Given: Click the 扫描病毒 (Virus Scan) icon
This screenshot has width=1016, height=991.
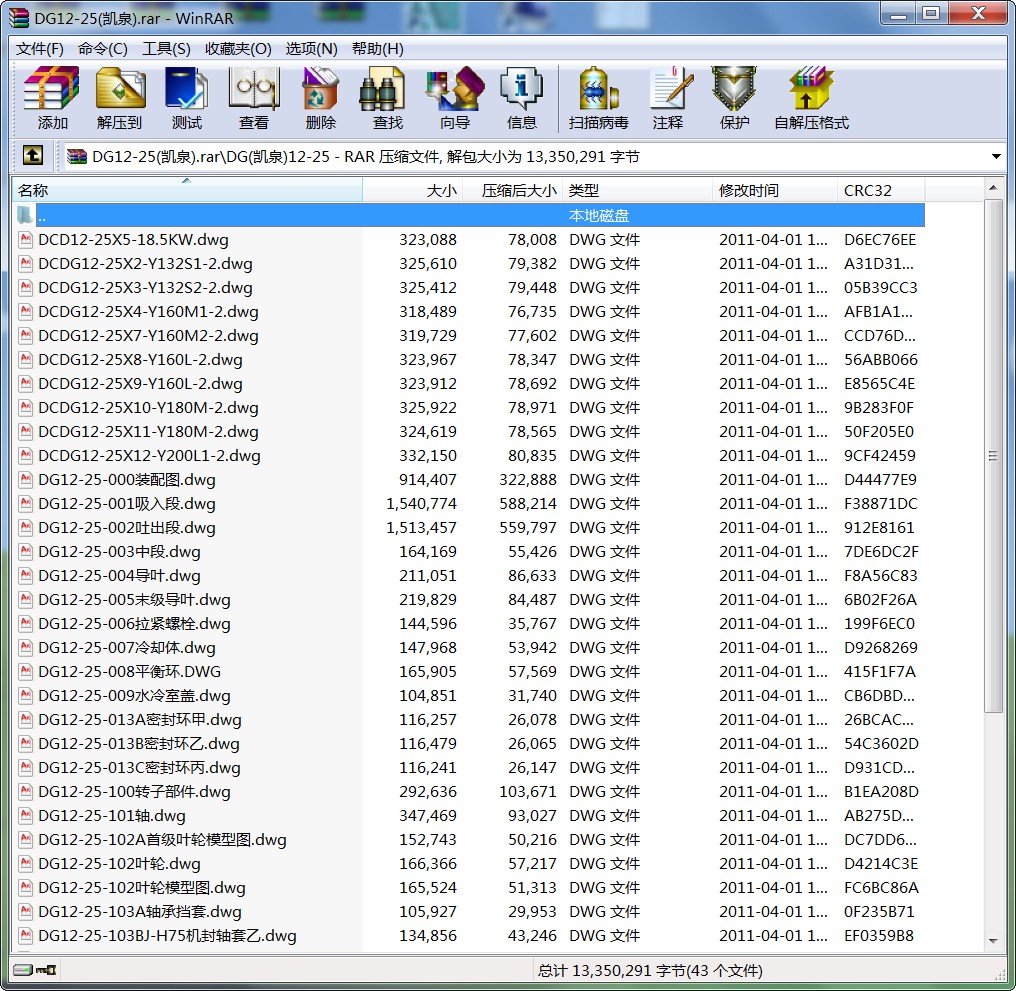Looking at the screenshot, I should (598, 98).
